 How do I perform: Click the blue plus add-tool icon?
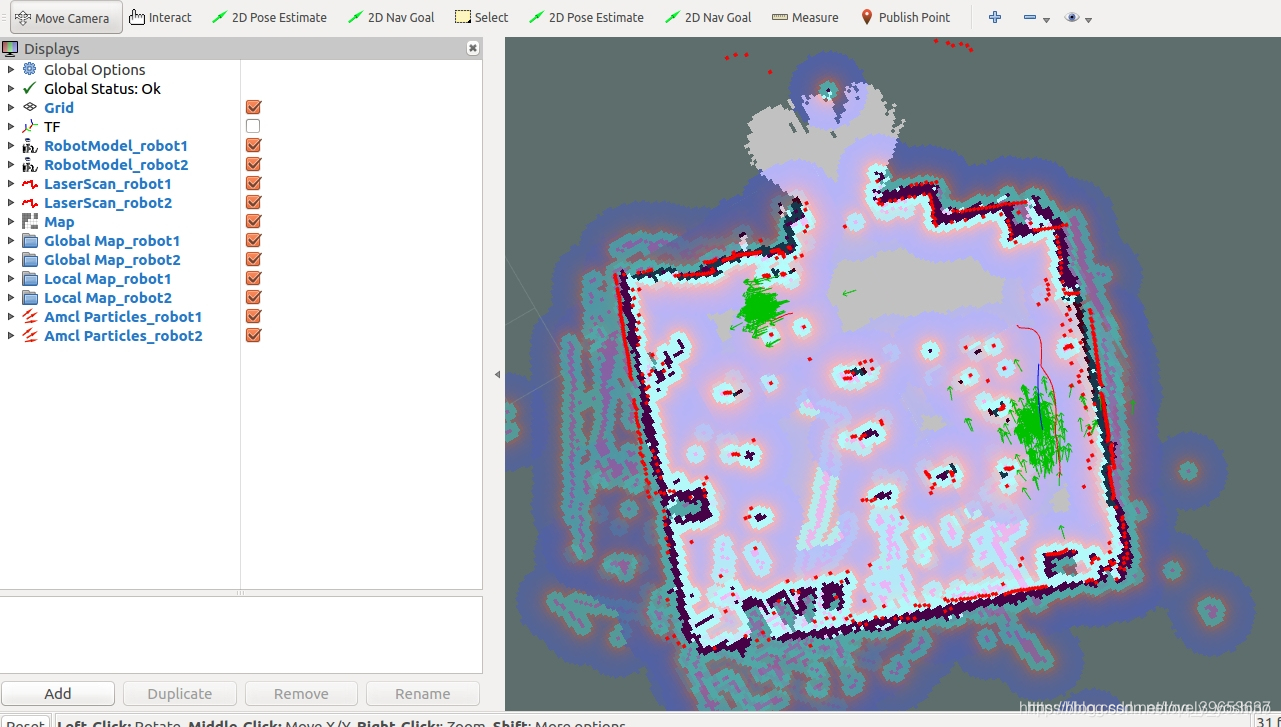coord(994,17)
